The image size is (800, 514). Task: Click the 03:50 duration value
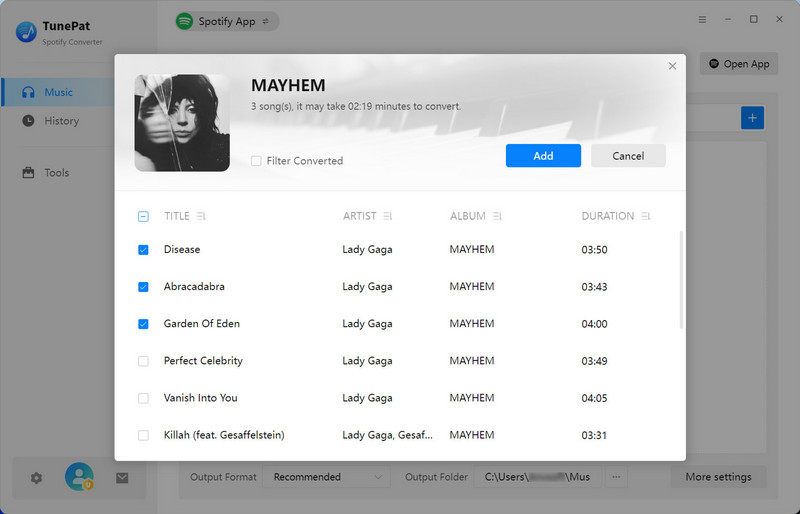pyautogui.click(x=594, y=250)
